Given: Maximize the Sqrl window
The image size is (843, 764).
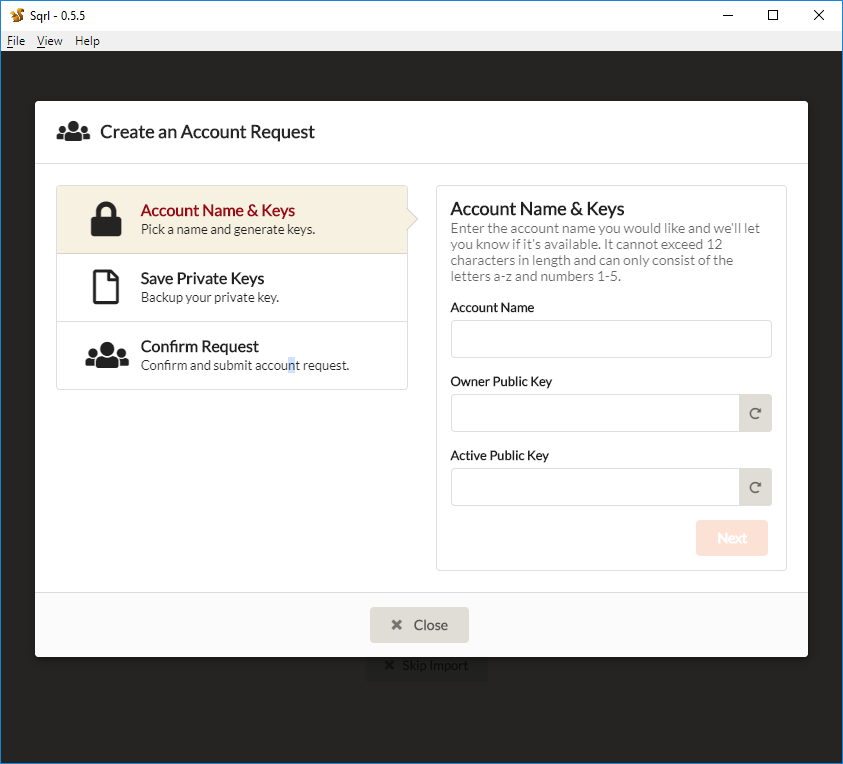Looking at the screenshot, I should coord(773,15).
